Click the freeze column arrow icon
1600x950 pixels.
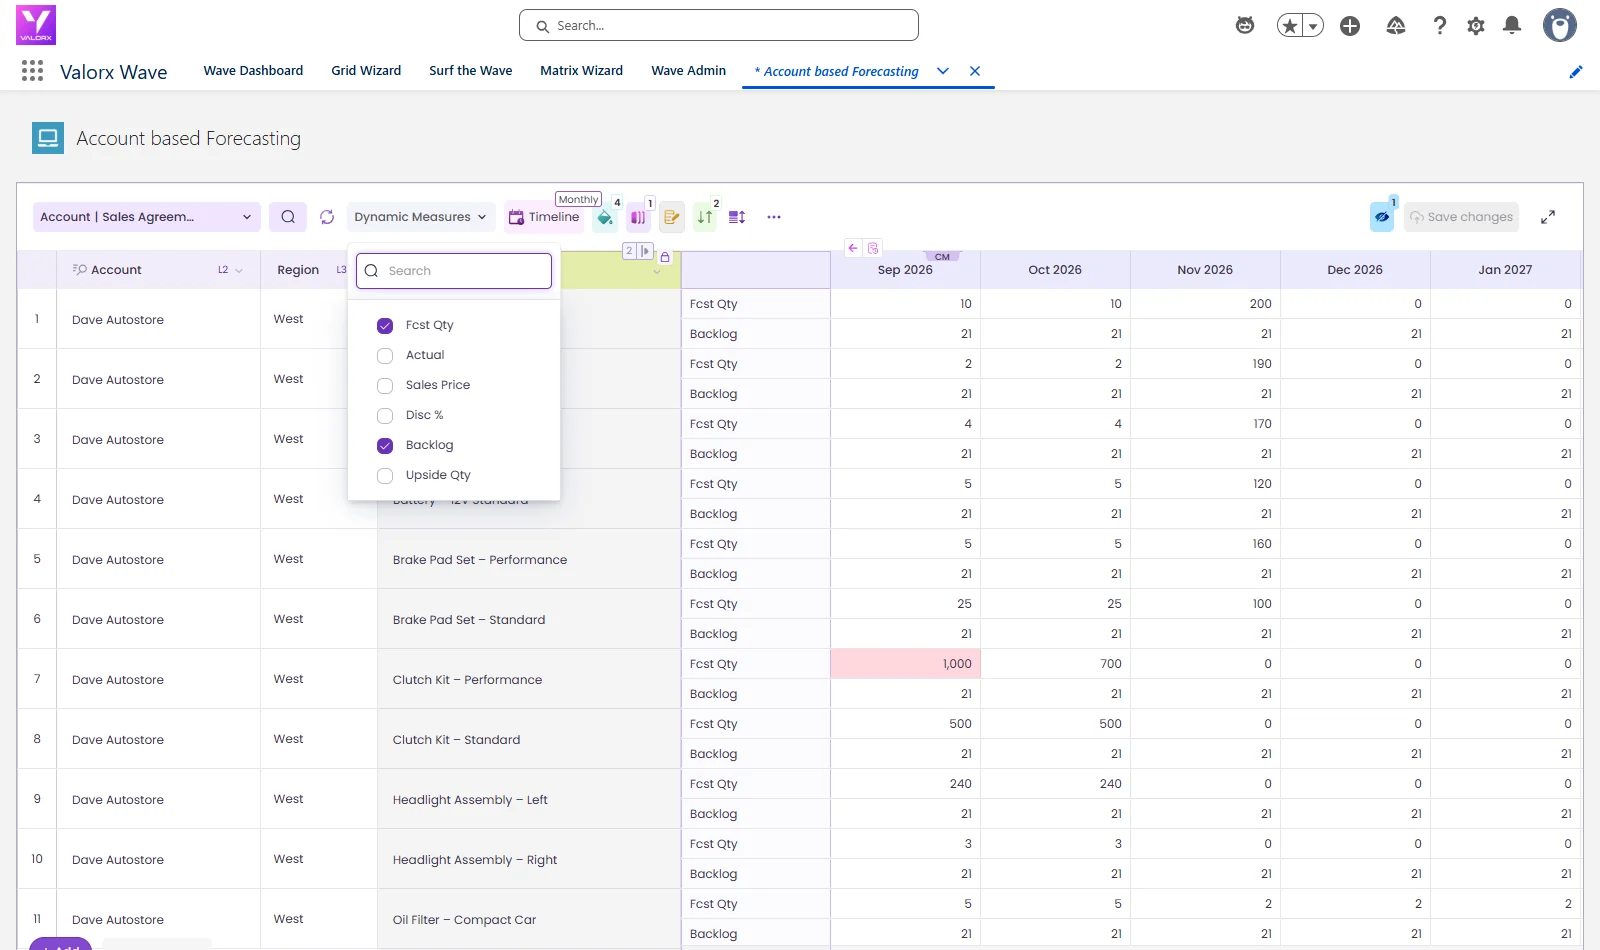point(645,251)
